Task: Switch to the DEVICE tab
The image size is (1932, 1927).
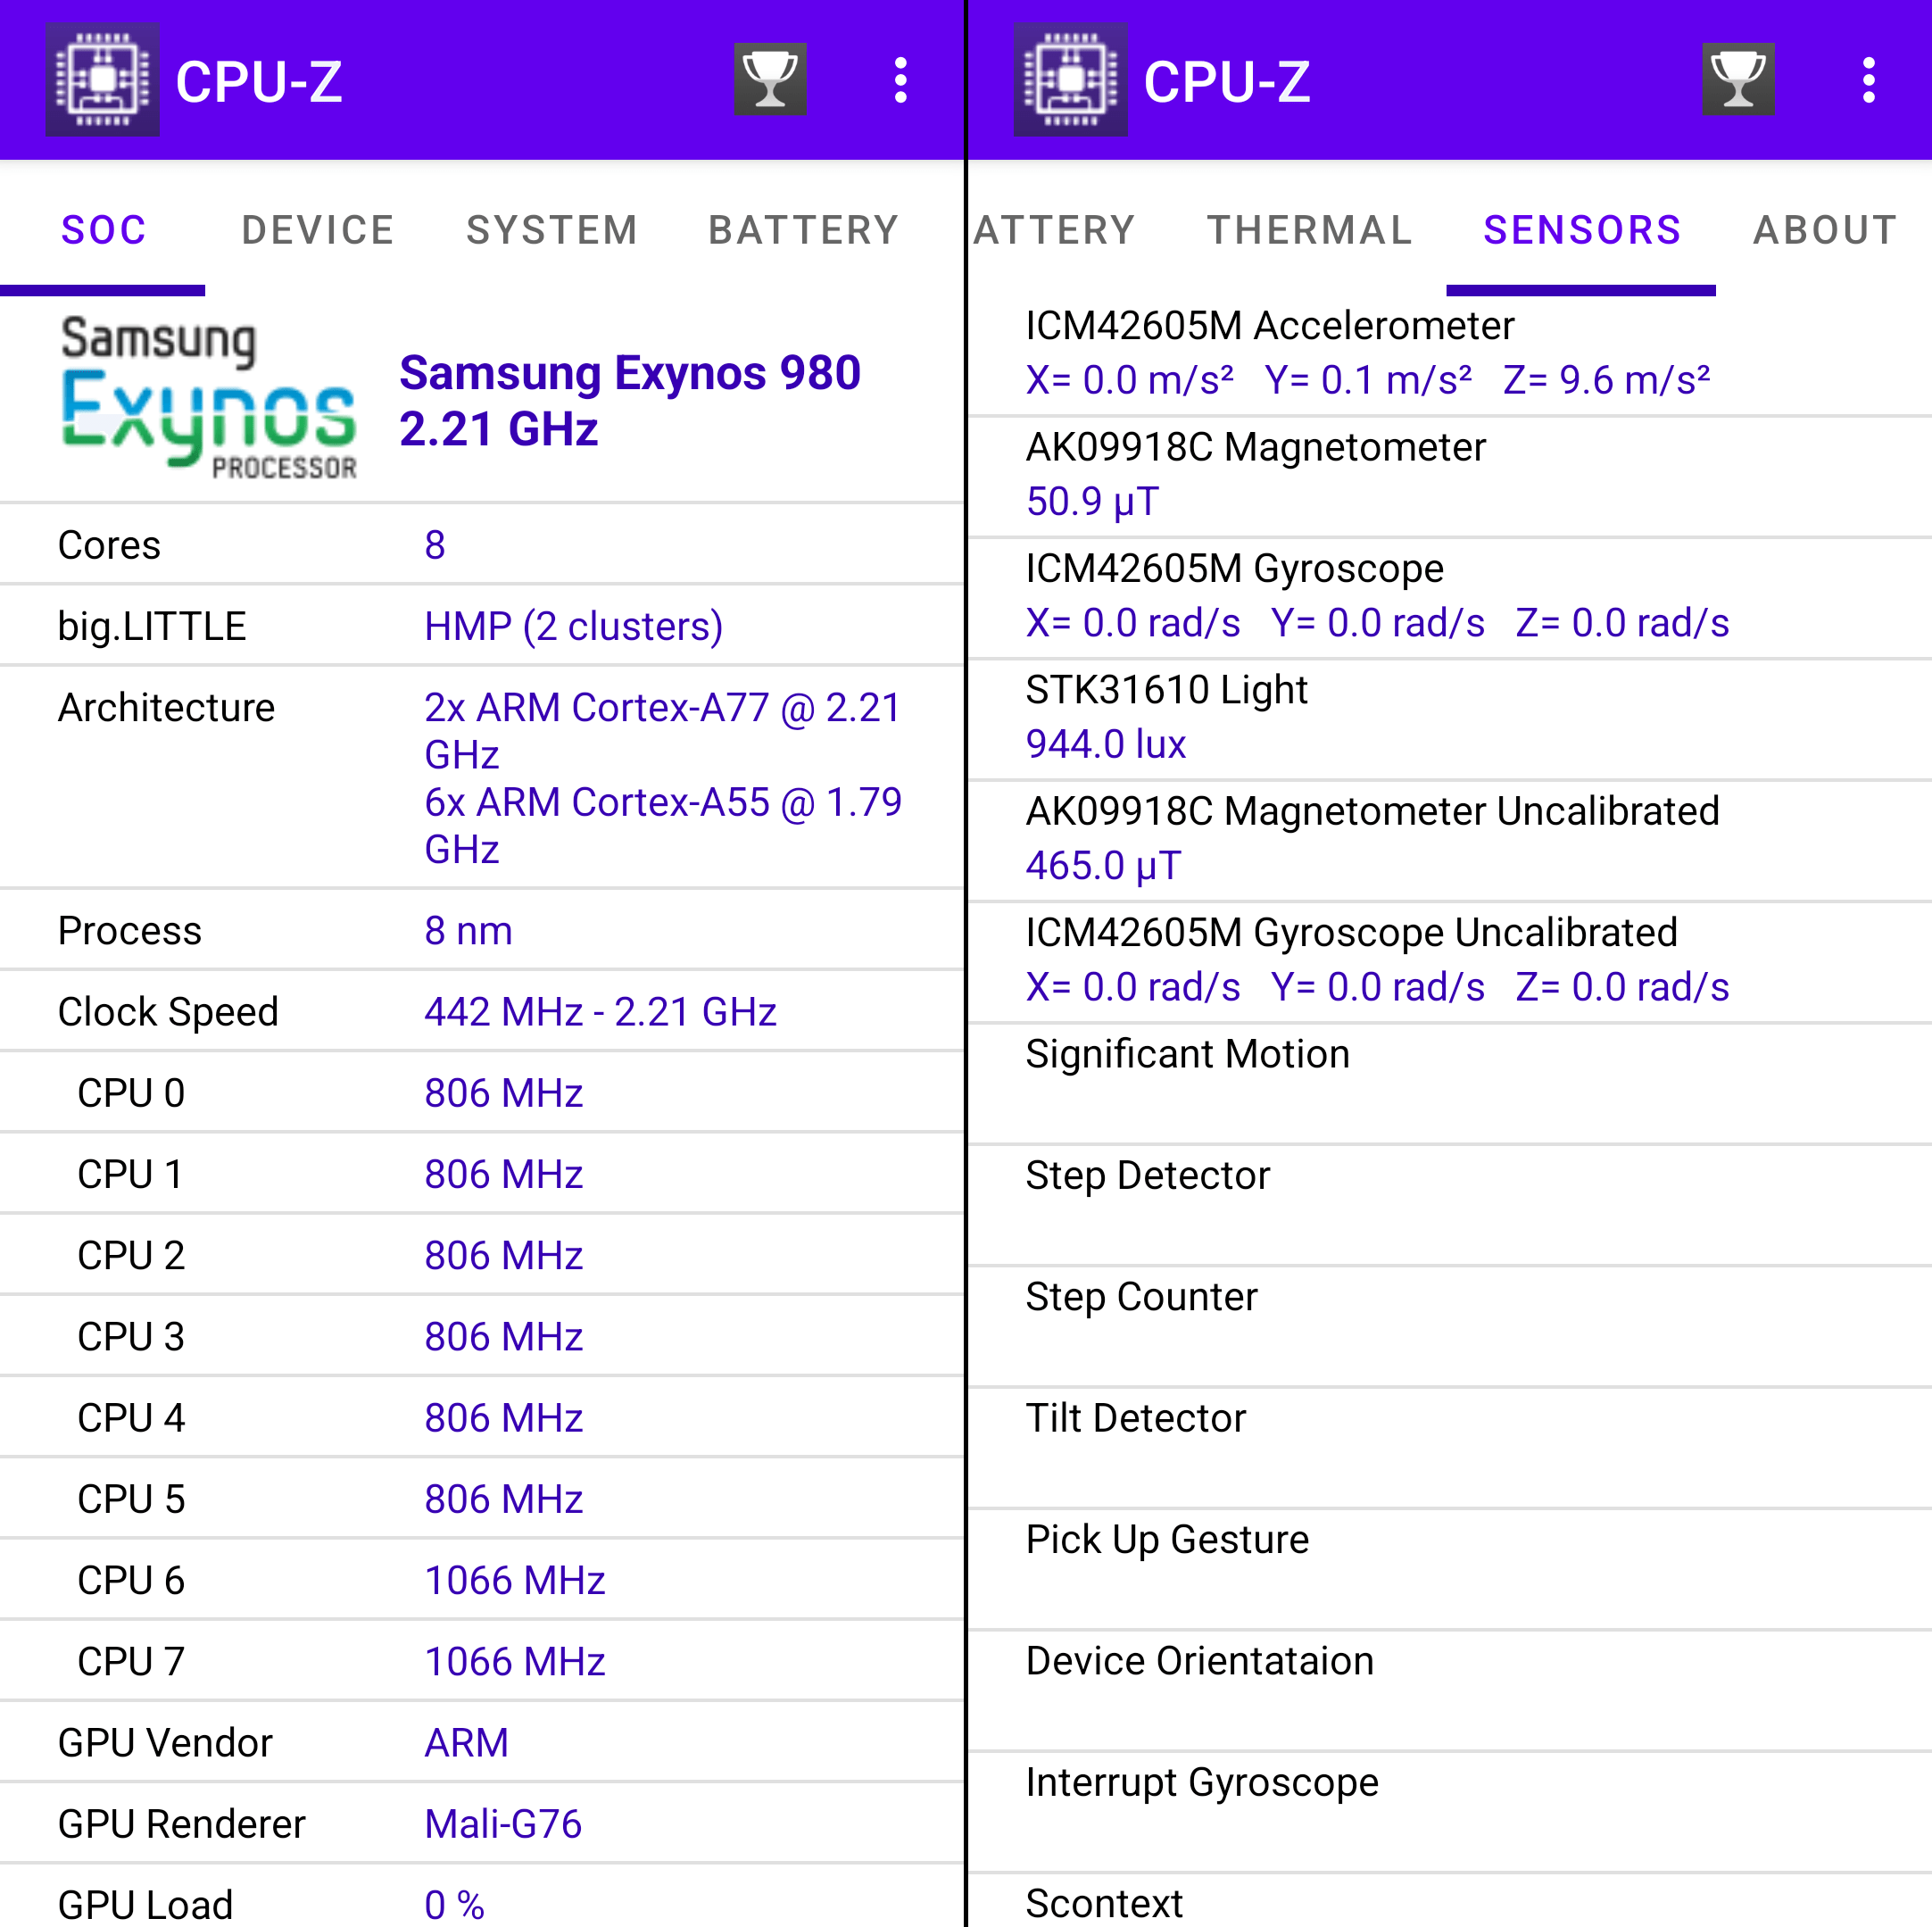Action: (x=318, y=230)
